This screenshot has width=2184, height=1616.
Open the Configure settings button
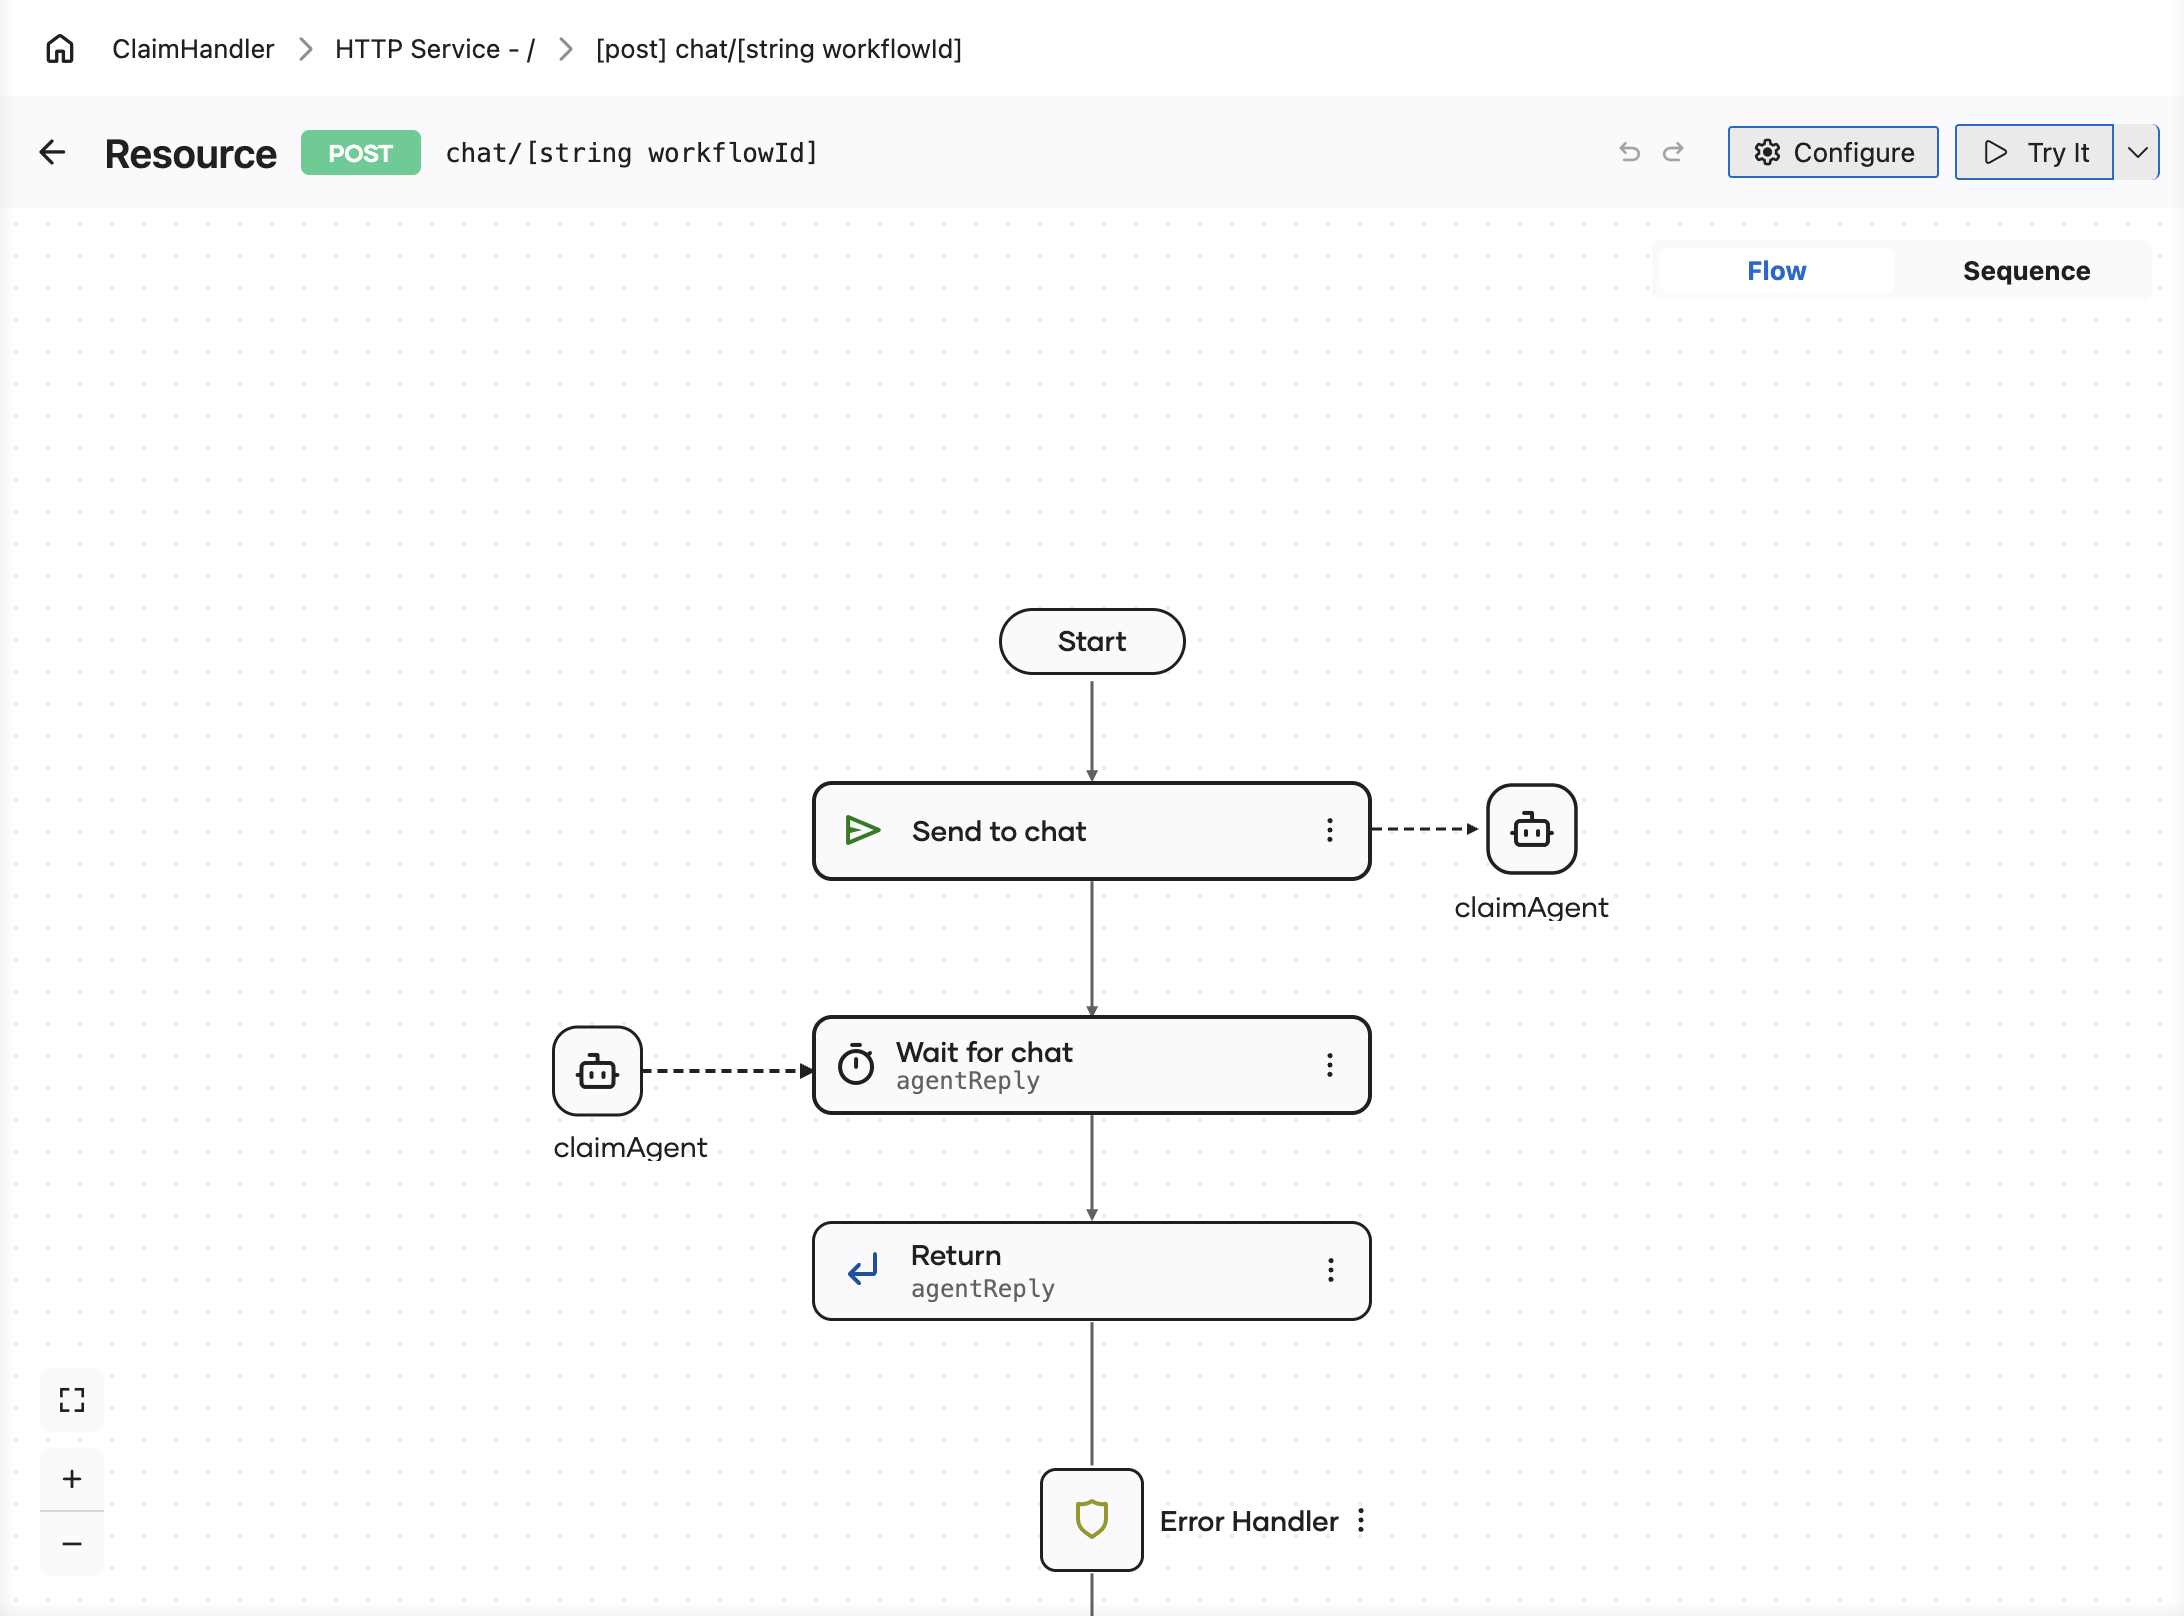1833,152
